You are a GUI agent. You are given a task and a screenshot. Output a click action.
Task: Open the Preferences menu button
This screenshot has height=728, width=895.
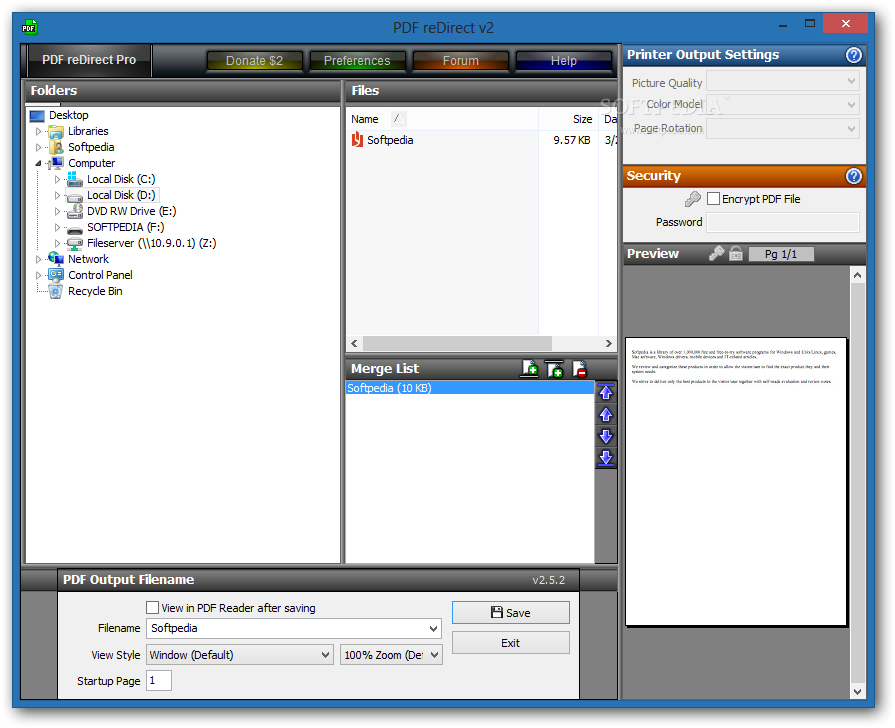[x=357, y=61]
